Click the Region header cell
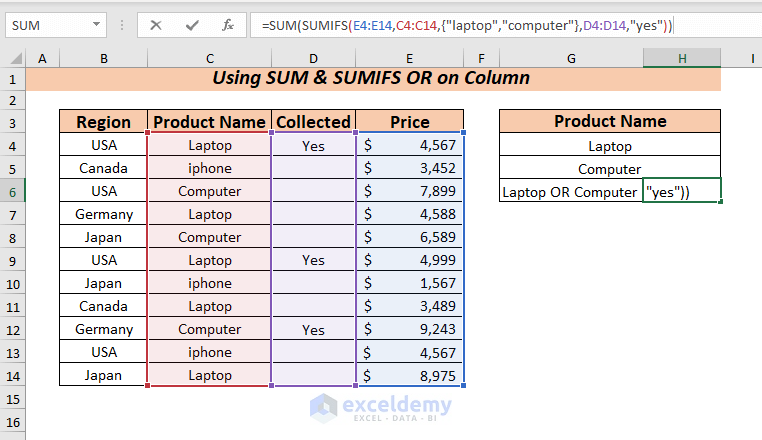 103,122
